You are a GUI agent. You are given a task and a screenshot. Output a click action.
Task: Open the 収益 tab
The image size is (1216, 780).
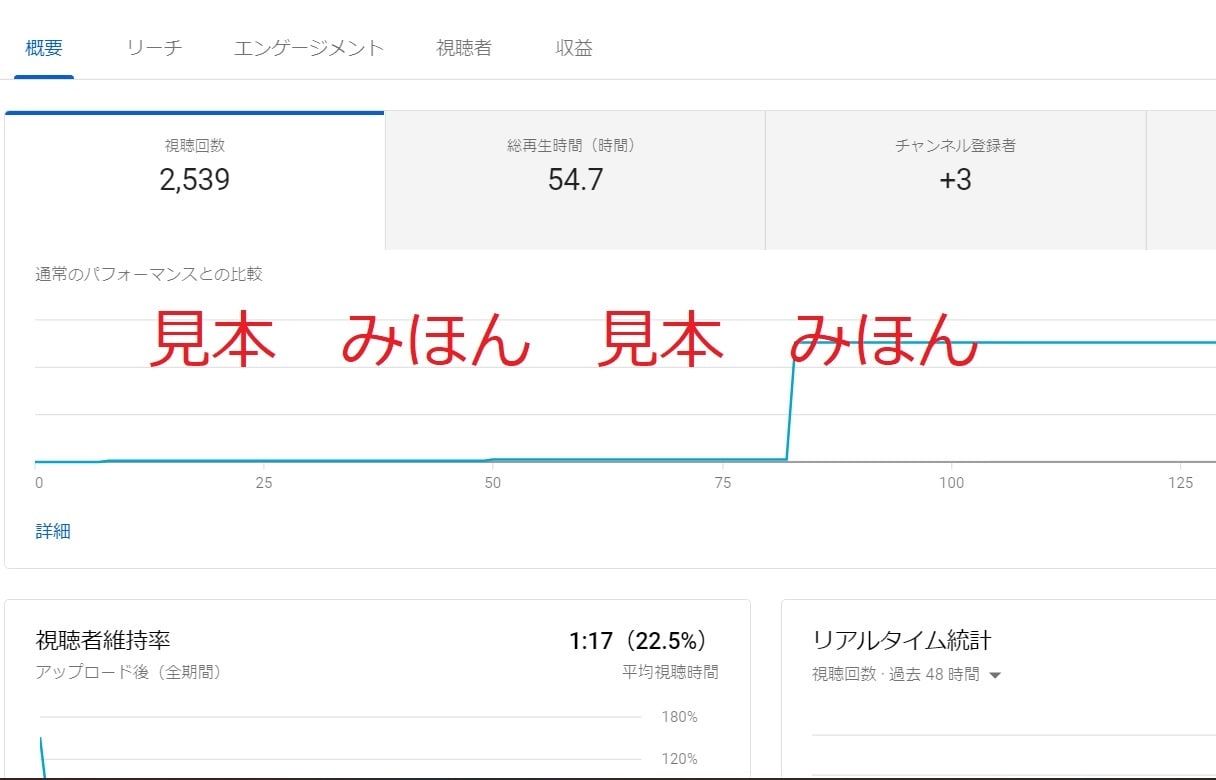pyautogui.click(x=574, y=48)
